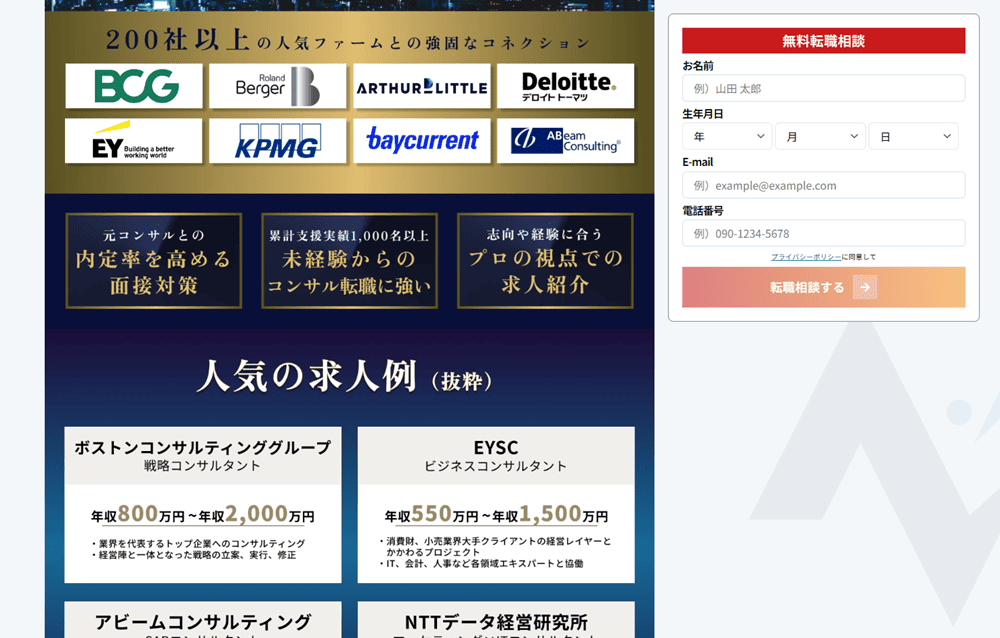Select the Arthur D. Little logo
Screen dimensions: 1000x638
421,86
